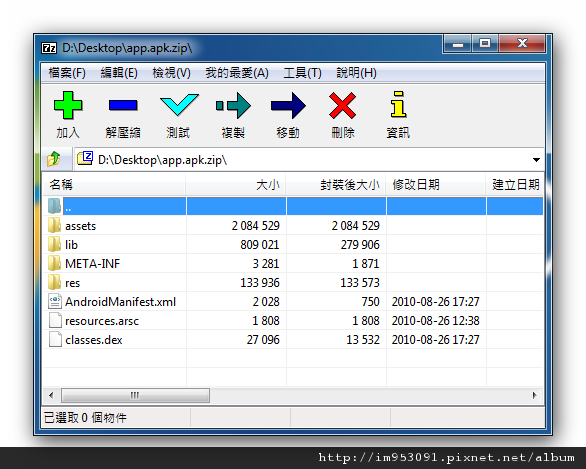Screen dimensions: 586x469
Task: Open the 檢視(V) menu
Action: pos(172,72)
